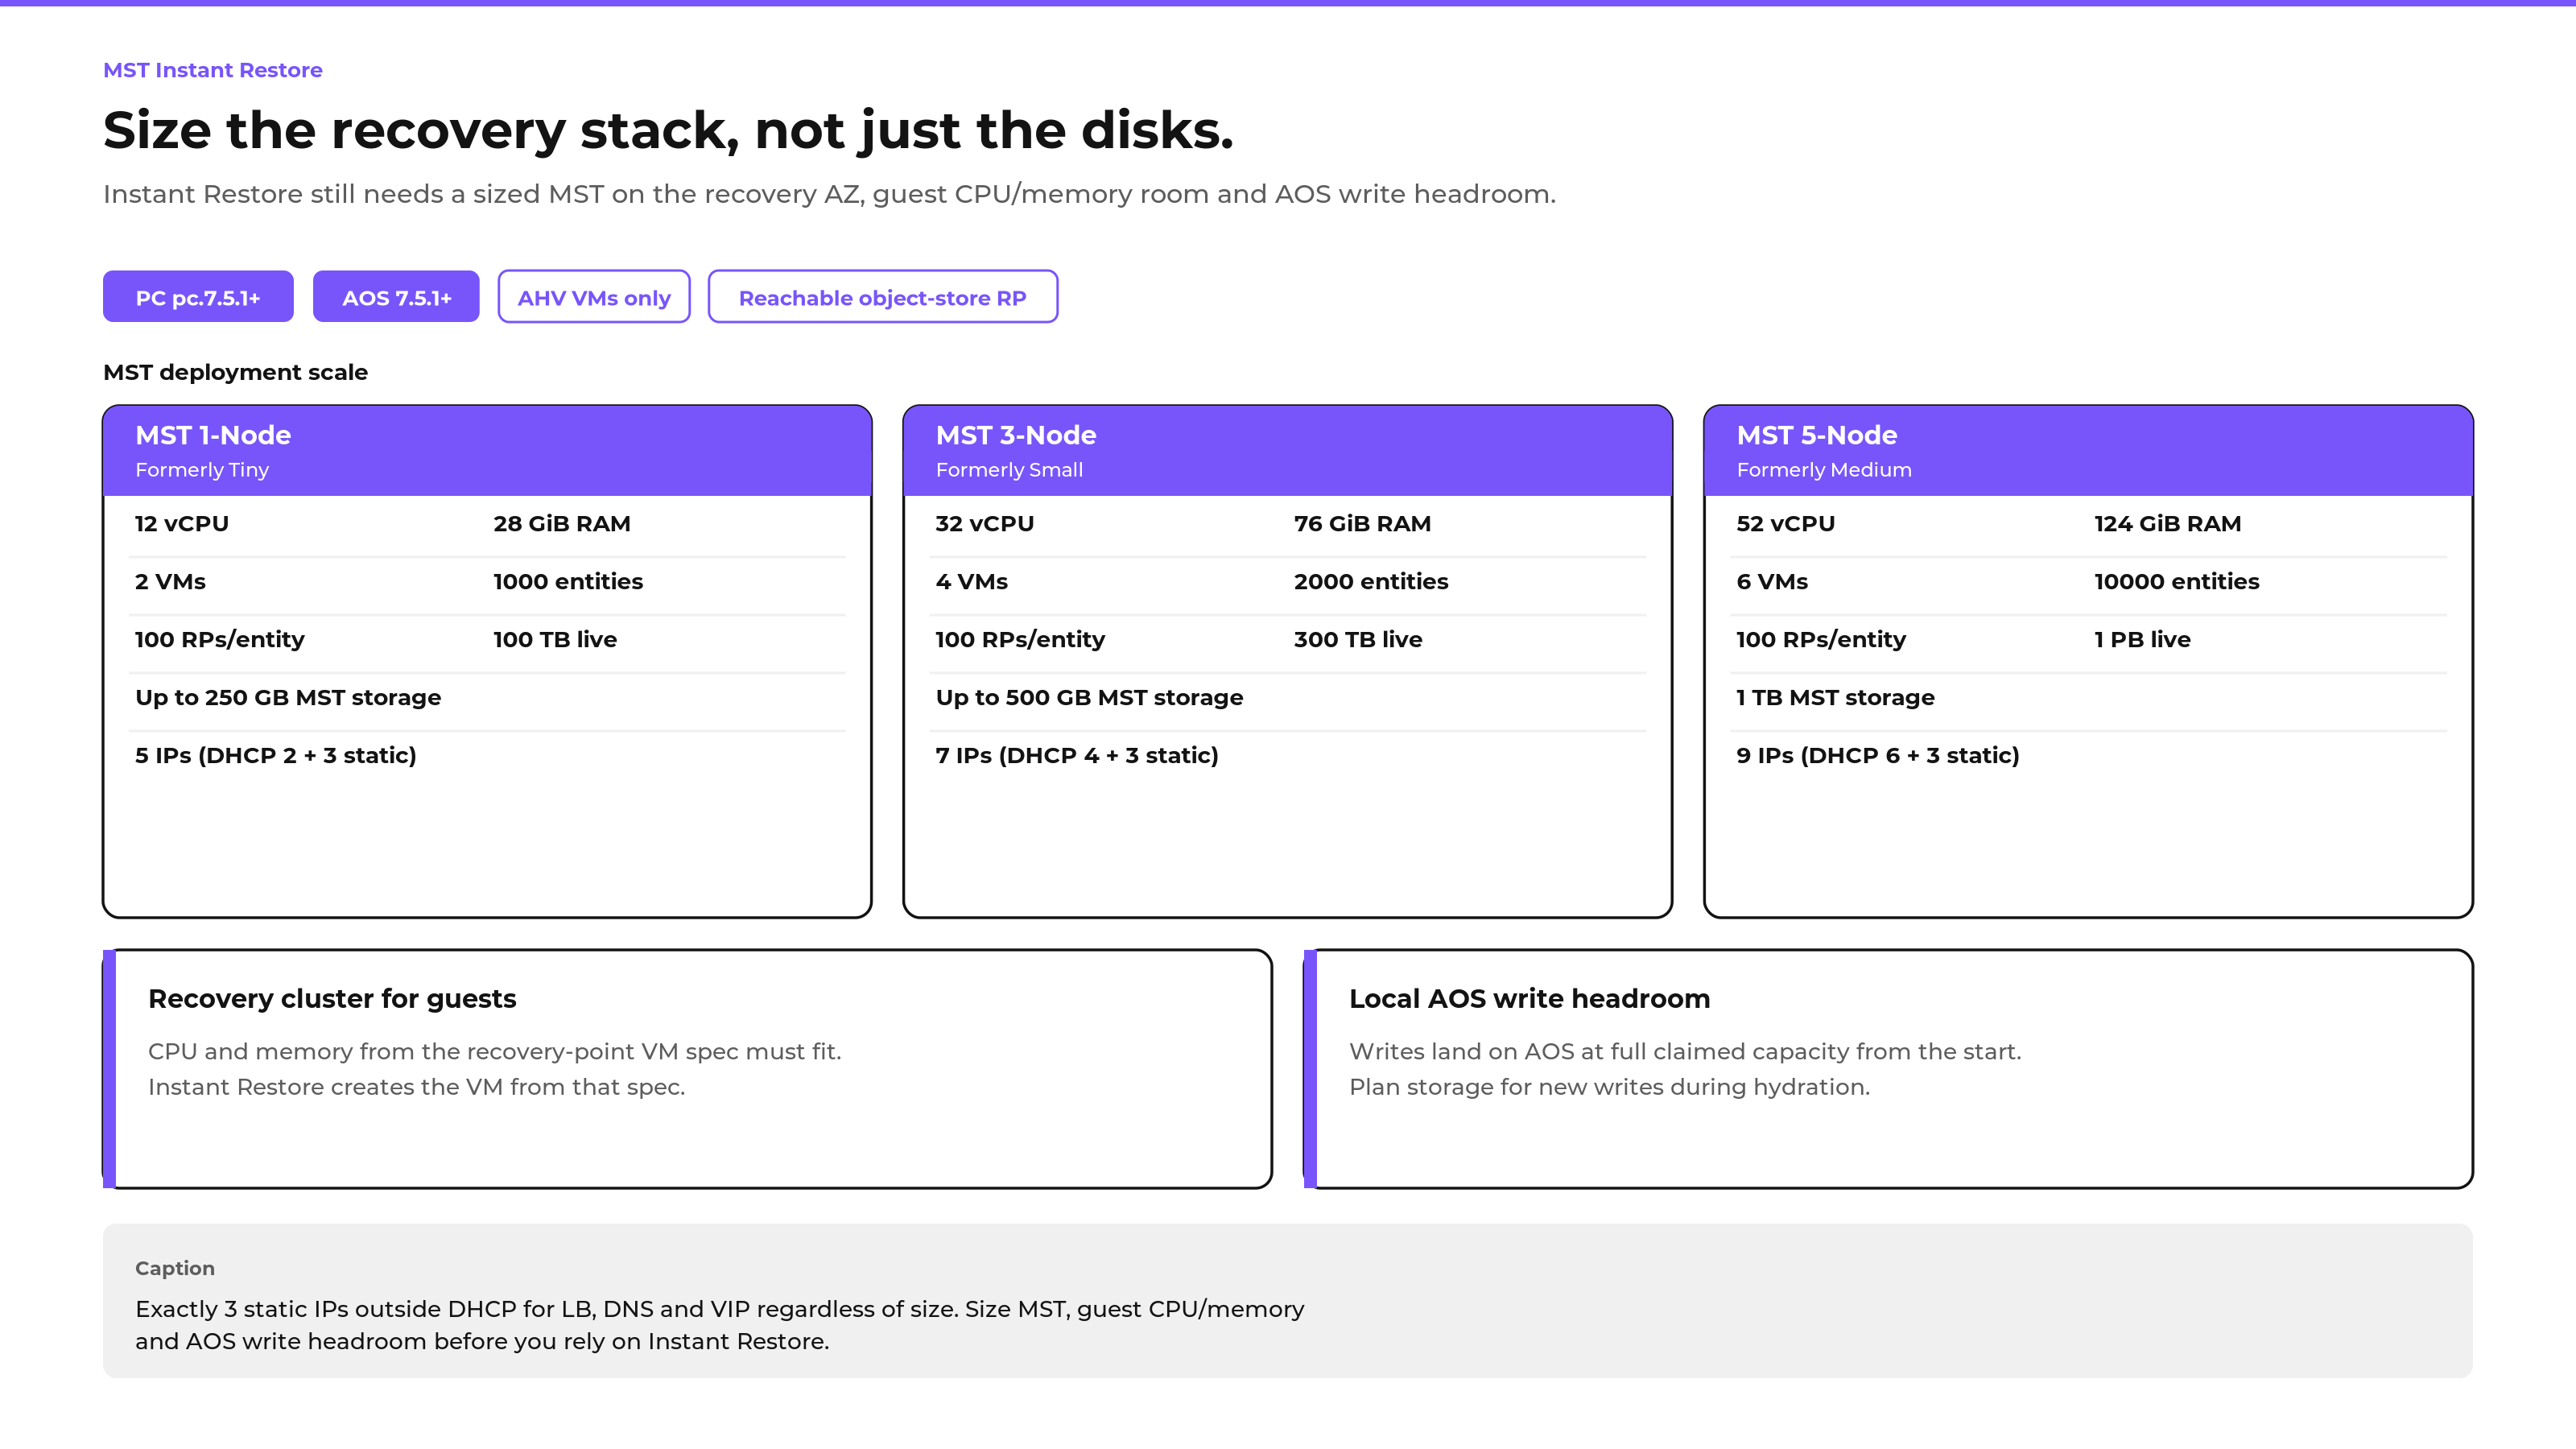Click the 'Formerly Small' subtitle
This screenshot has height=1449, width=2576.
click(1009, 470)
